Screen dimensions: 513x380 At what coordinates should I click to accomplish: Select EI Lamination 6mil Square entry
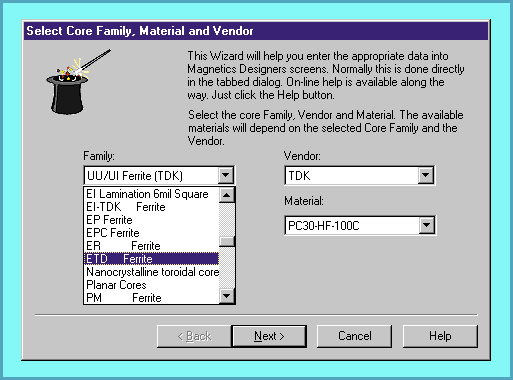(x=151, y=194)
